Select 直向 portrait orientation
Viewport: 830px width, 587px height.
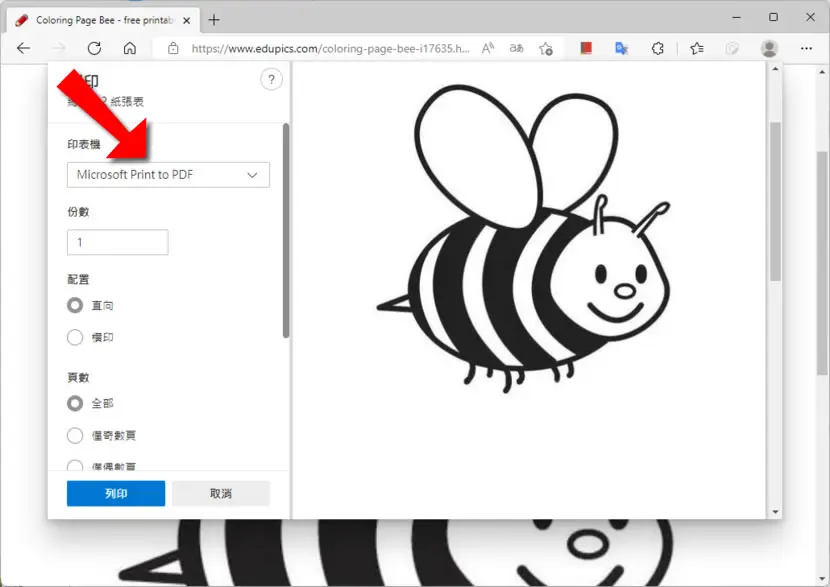pos(75,305)
